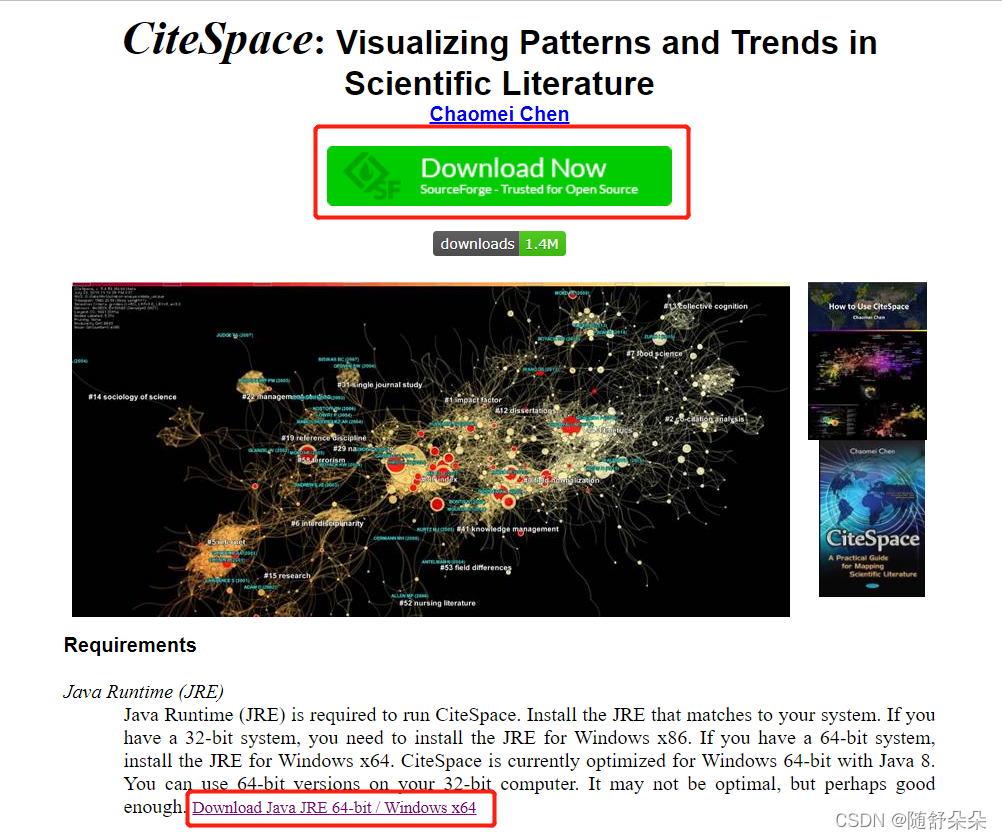
Task: Click the '#14 sociology of science' cluster label
Action: pos(132,397)
